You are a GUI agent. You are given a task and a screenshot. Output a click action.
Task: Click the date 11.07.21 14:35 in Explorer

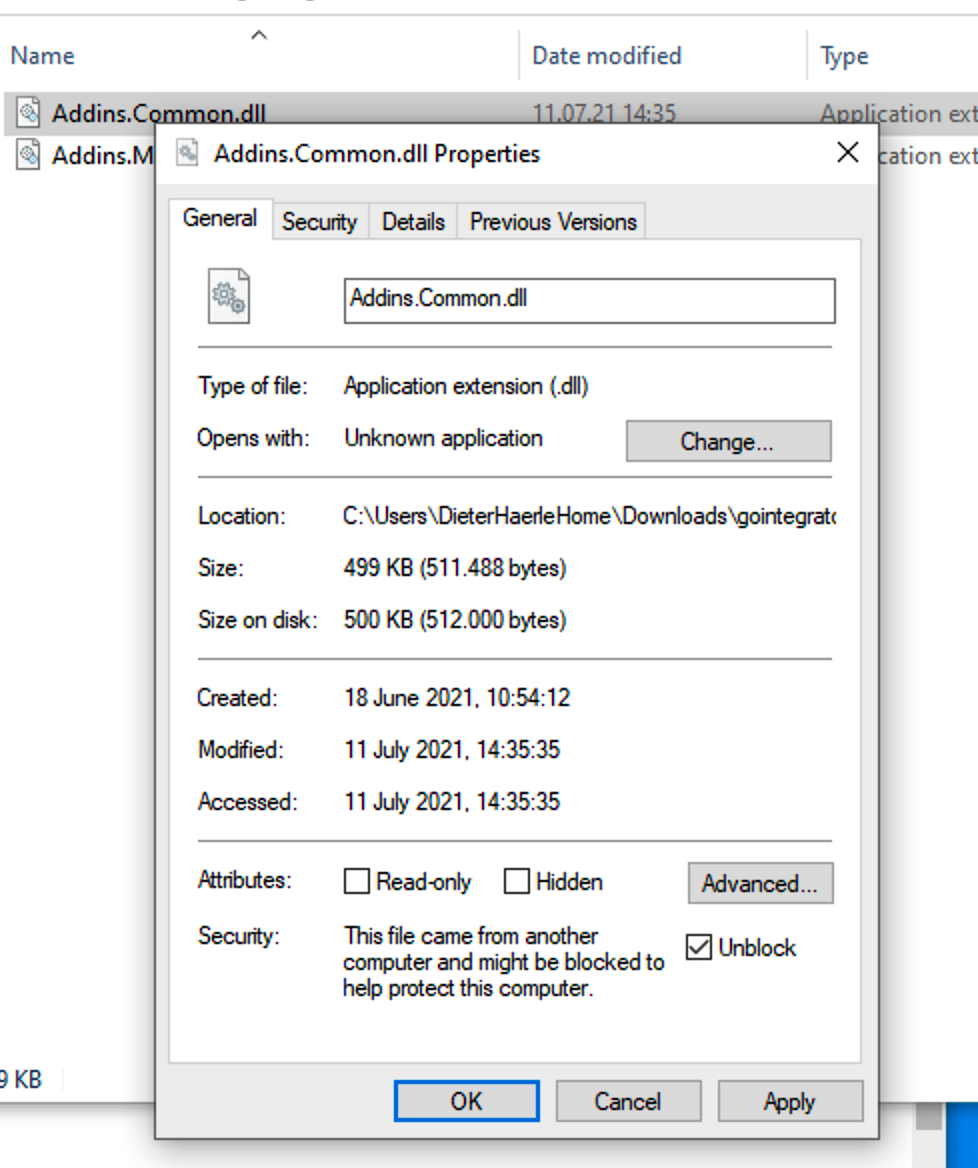point(603,112)
